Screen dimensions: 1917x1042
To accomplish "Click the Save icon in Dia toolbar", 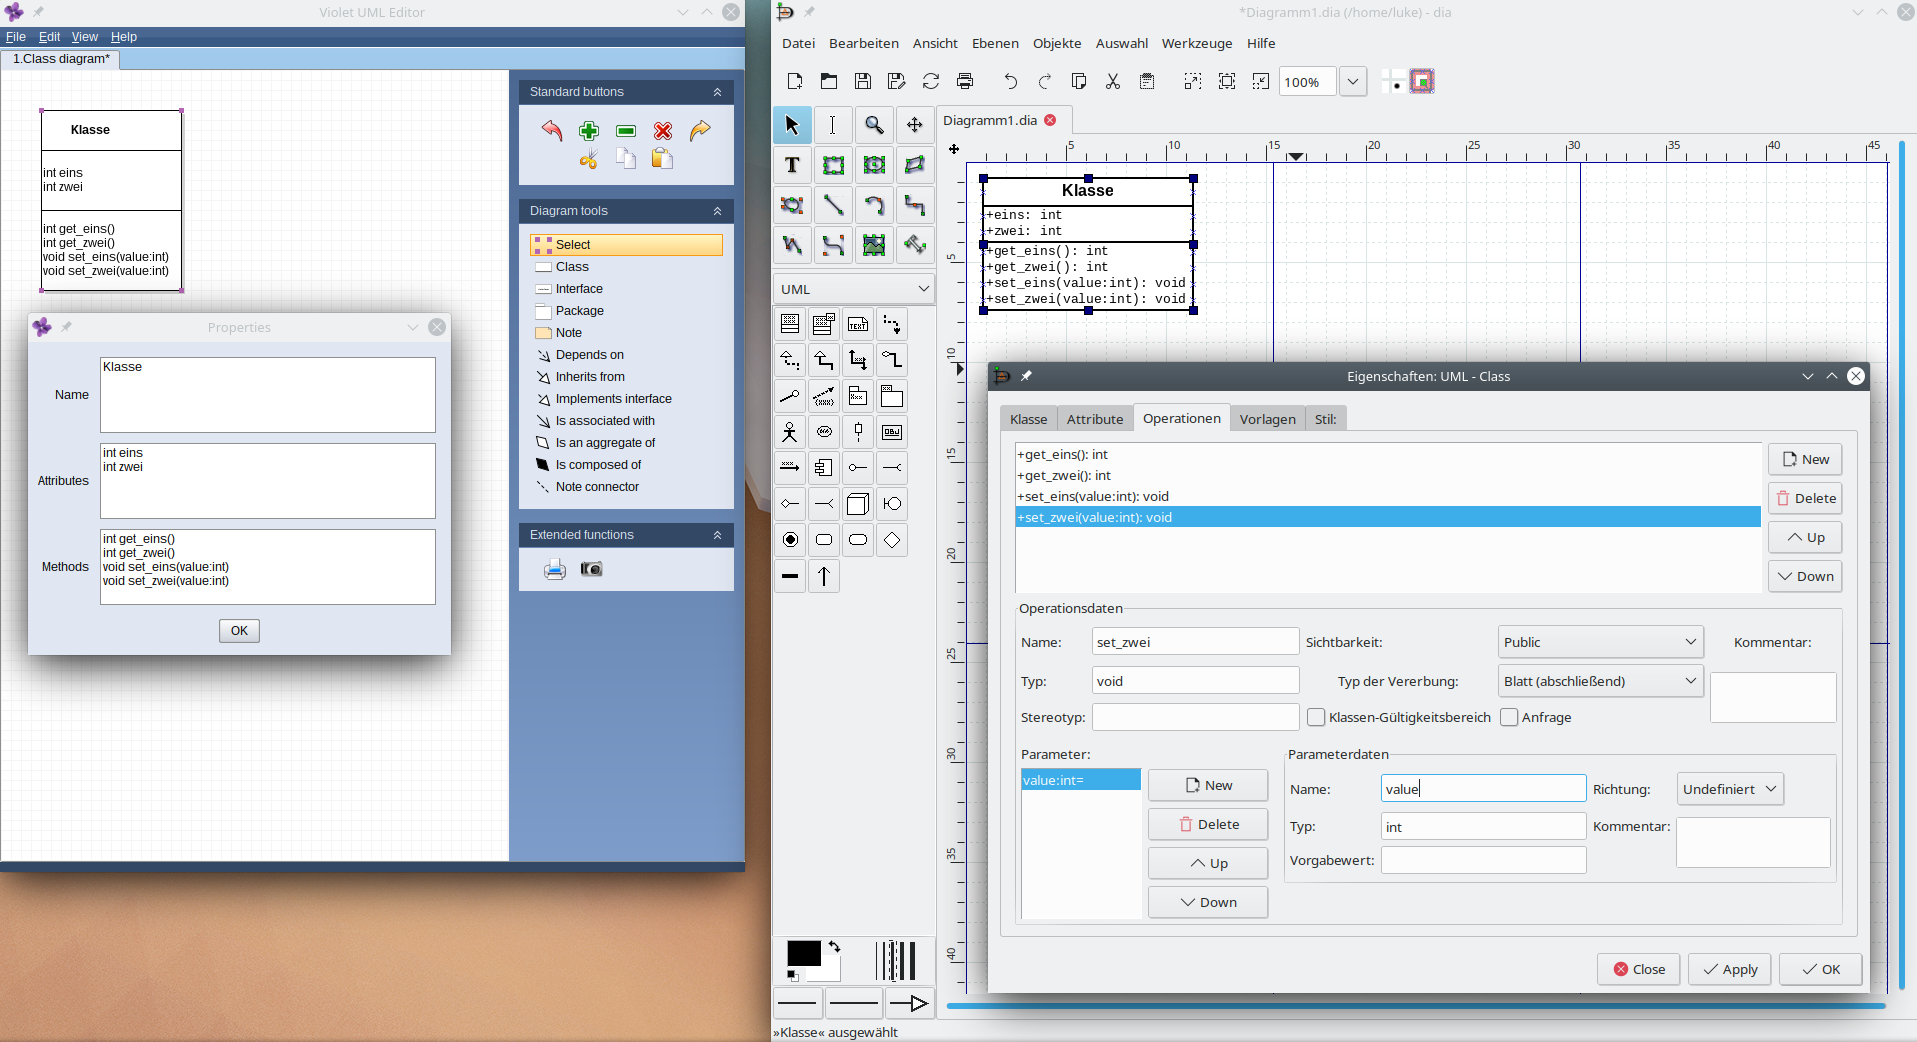I will [863, 82].
